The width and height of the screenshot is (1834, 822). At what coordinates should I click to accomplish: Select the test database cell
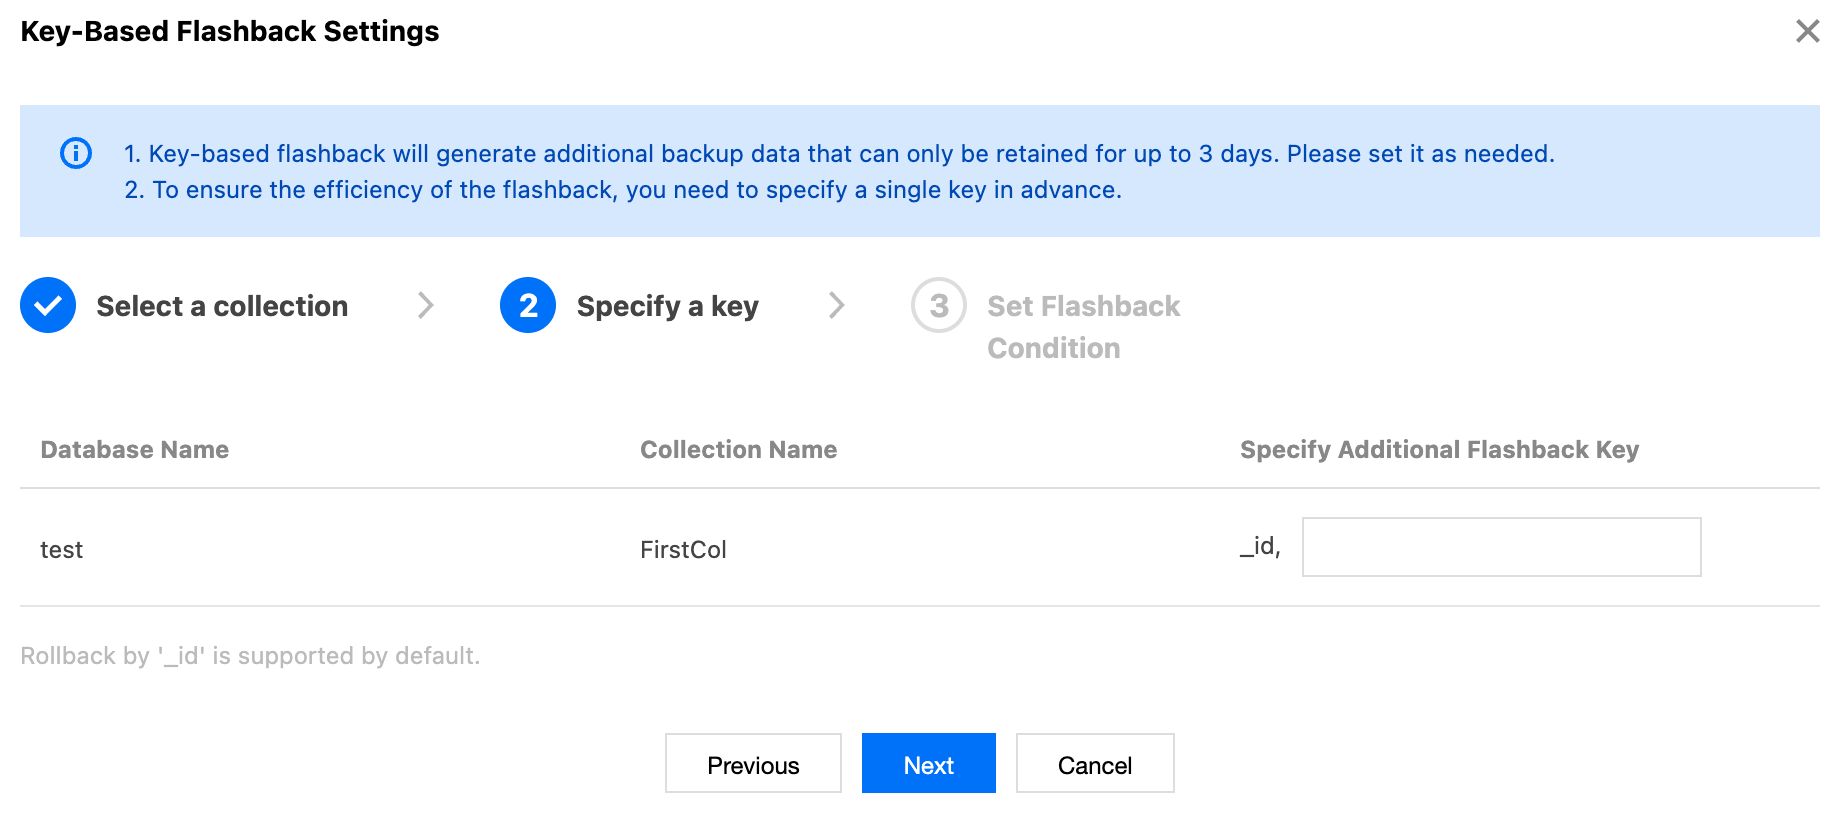point(62,550)
